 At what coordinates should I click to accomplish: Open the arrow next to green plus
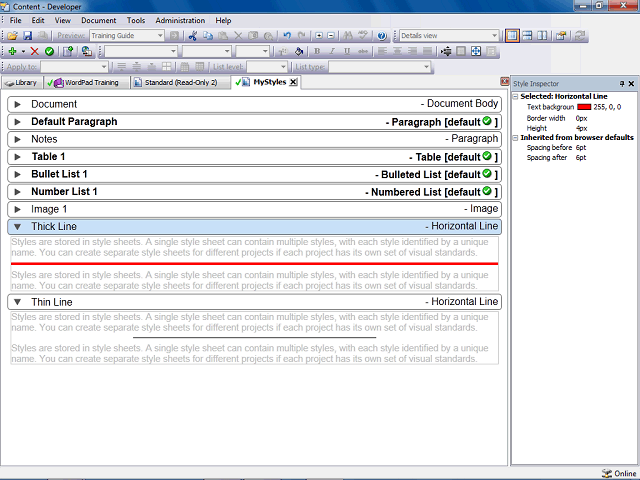point(23,52)
